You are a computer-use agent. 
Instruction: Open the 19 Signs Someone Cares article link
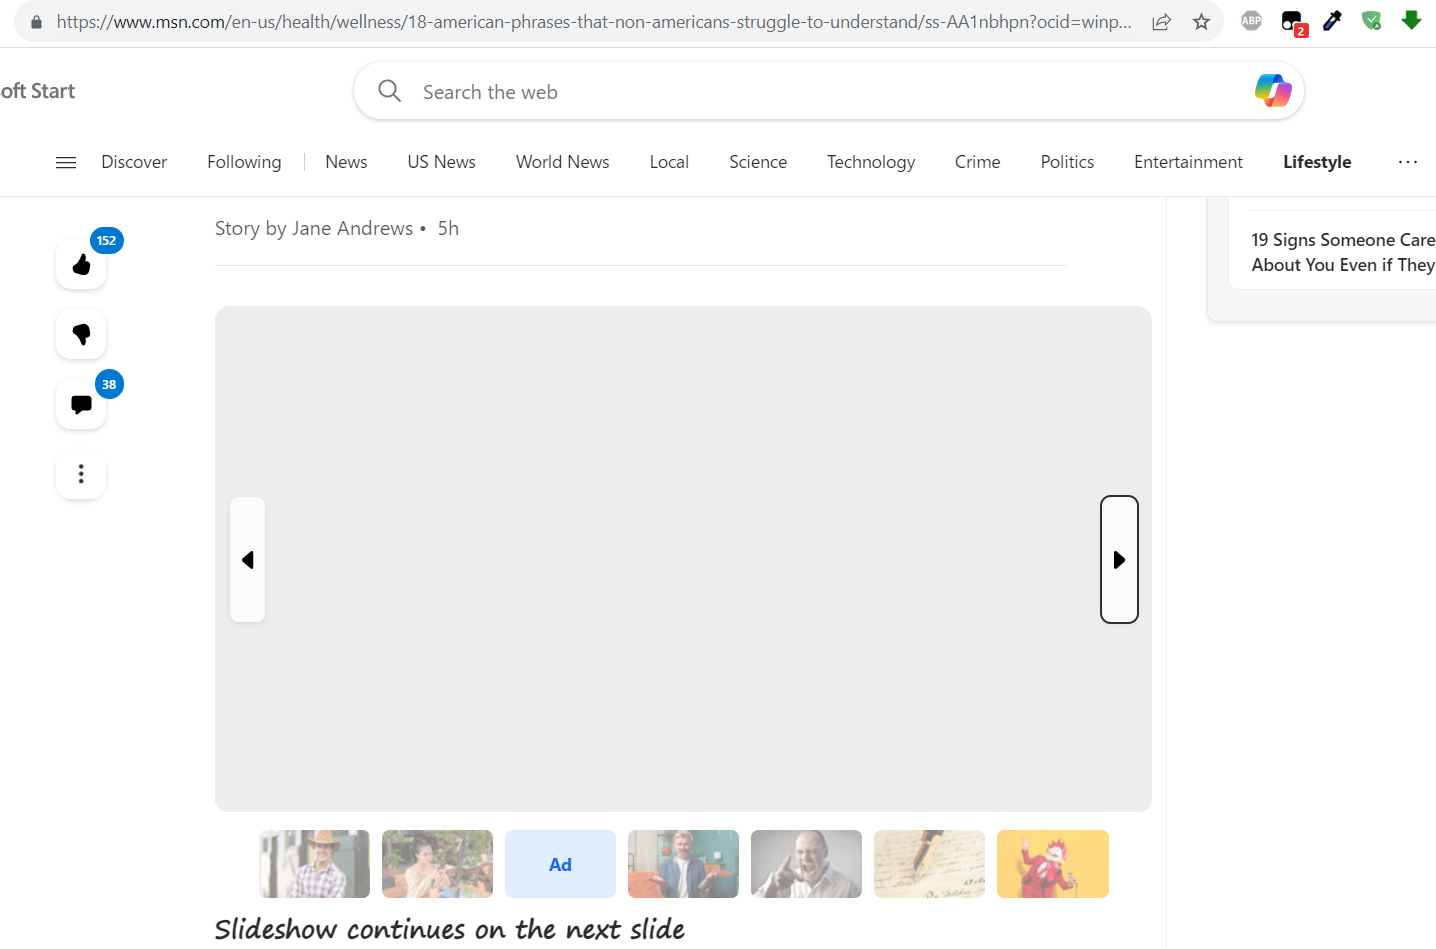[x=1342, y=252]
